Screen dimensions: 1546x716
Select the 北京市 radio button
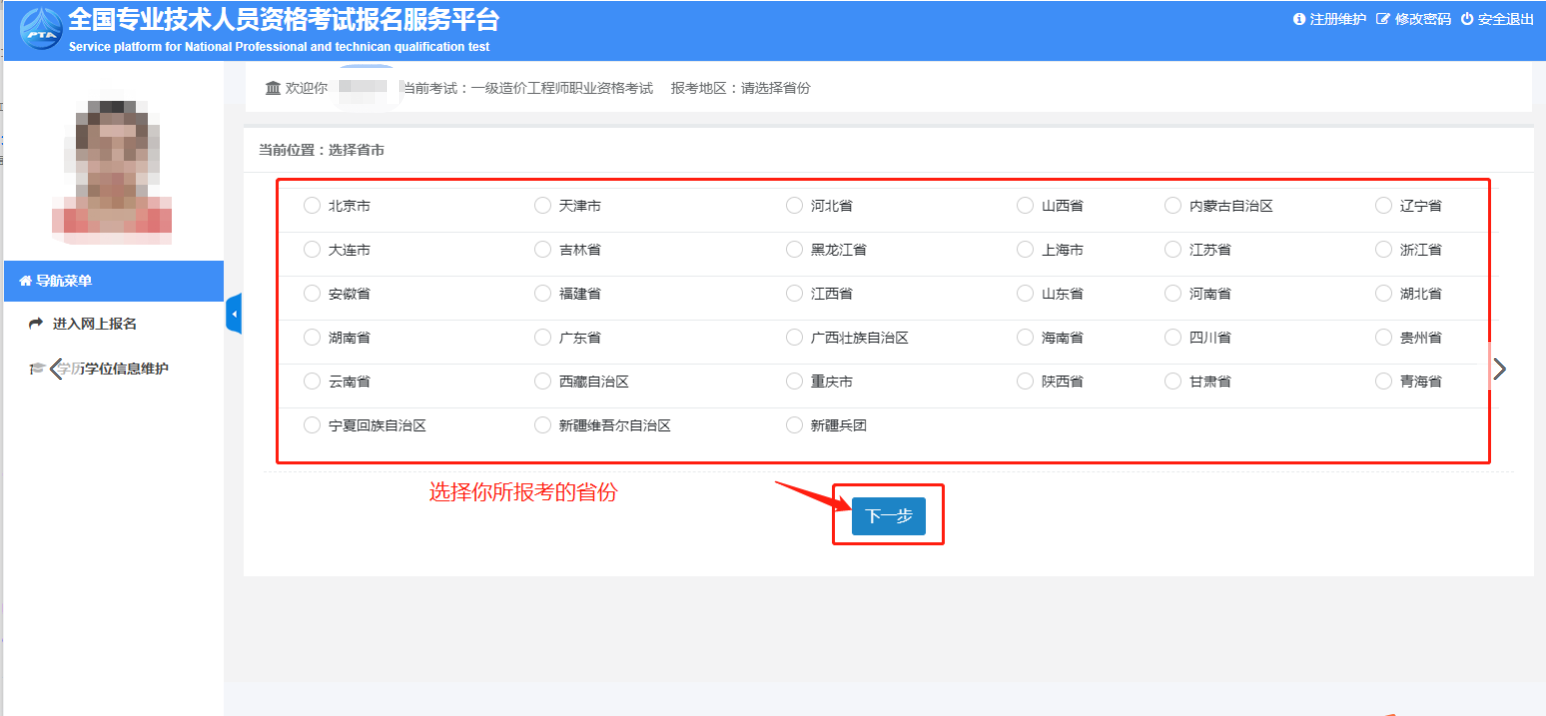click(x=311, y=206)
